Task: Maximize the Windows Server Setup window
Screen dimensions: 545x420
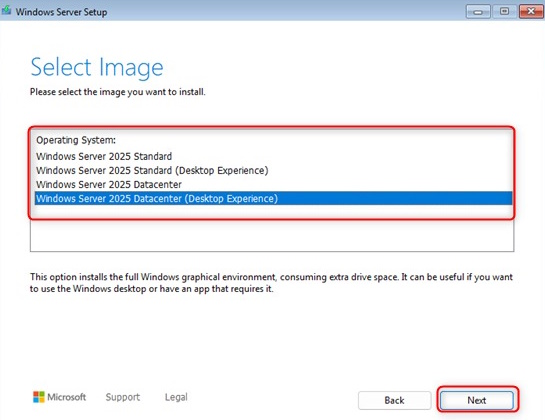Action: [x=504, y=11]
